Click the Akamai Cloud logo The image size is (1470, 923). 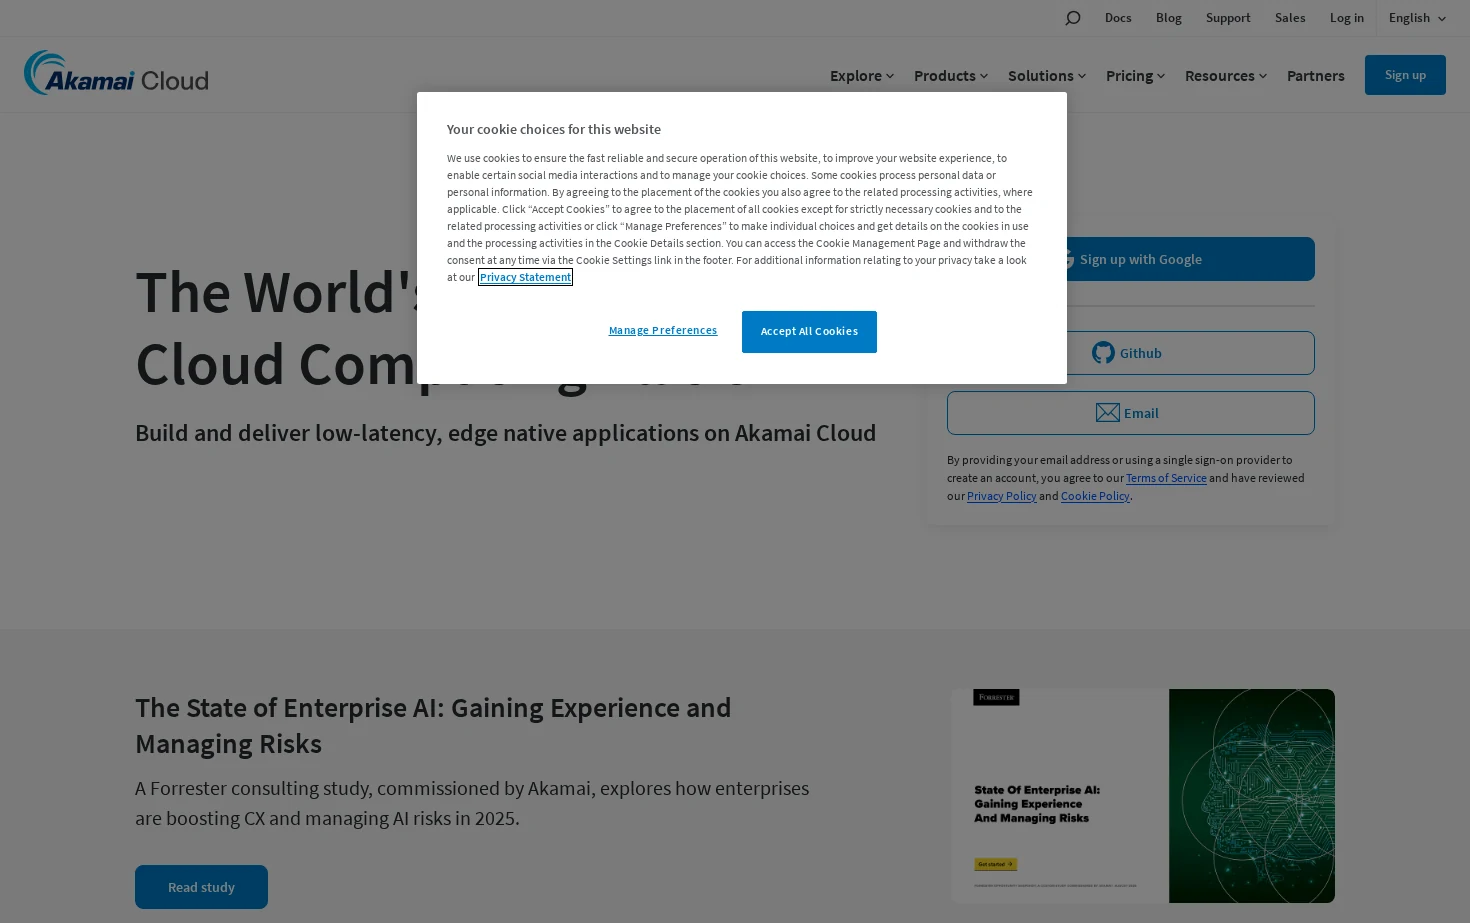116,74
